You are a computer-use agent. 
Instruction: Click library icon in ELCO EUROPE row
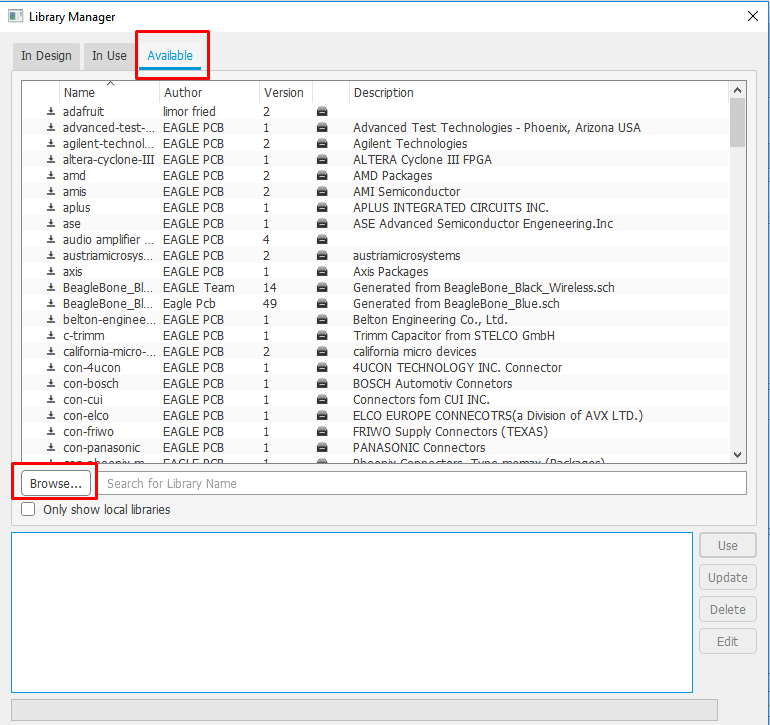322,416
